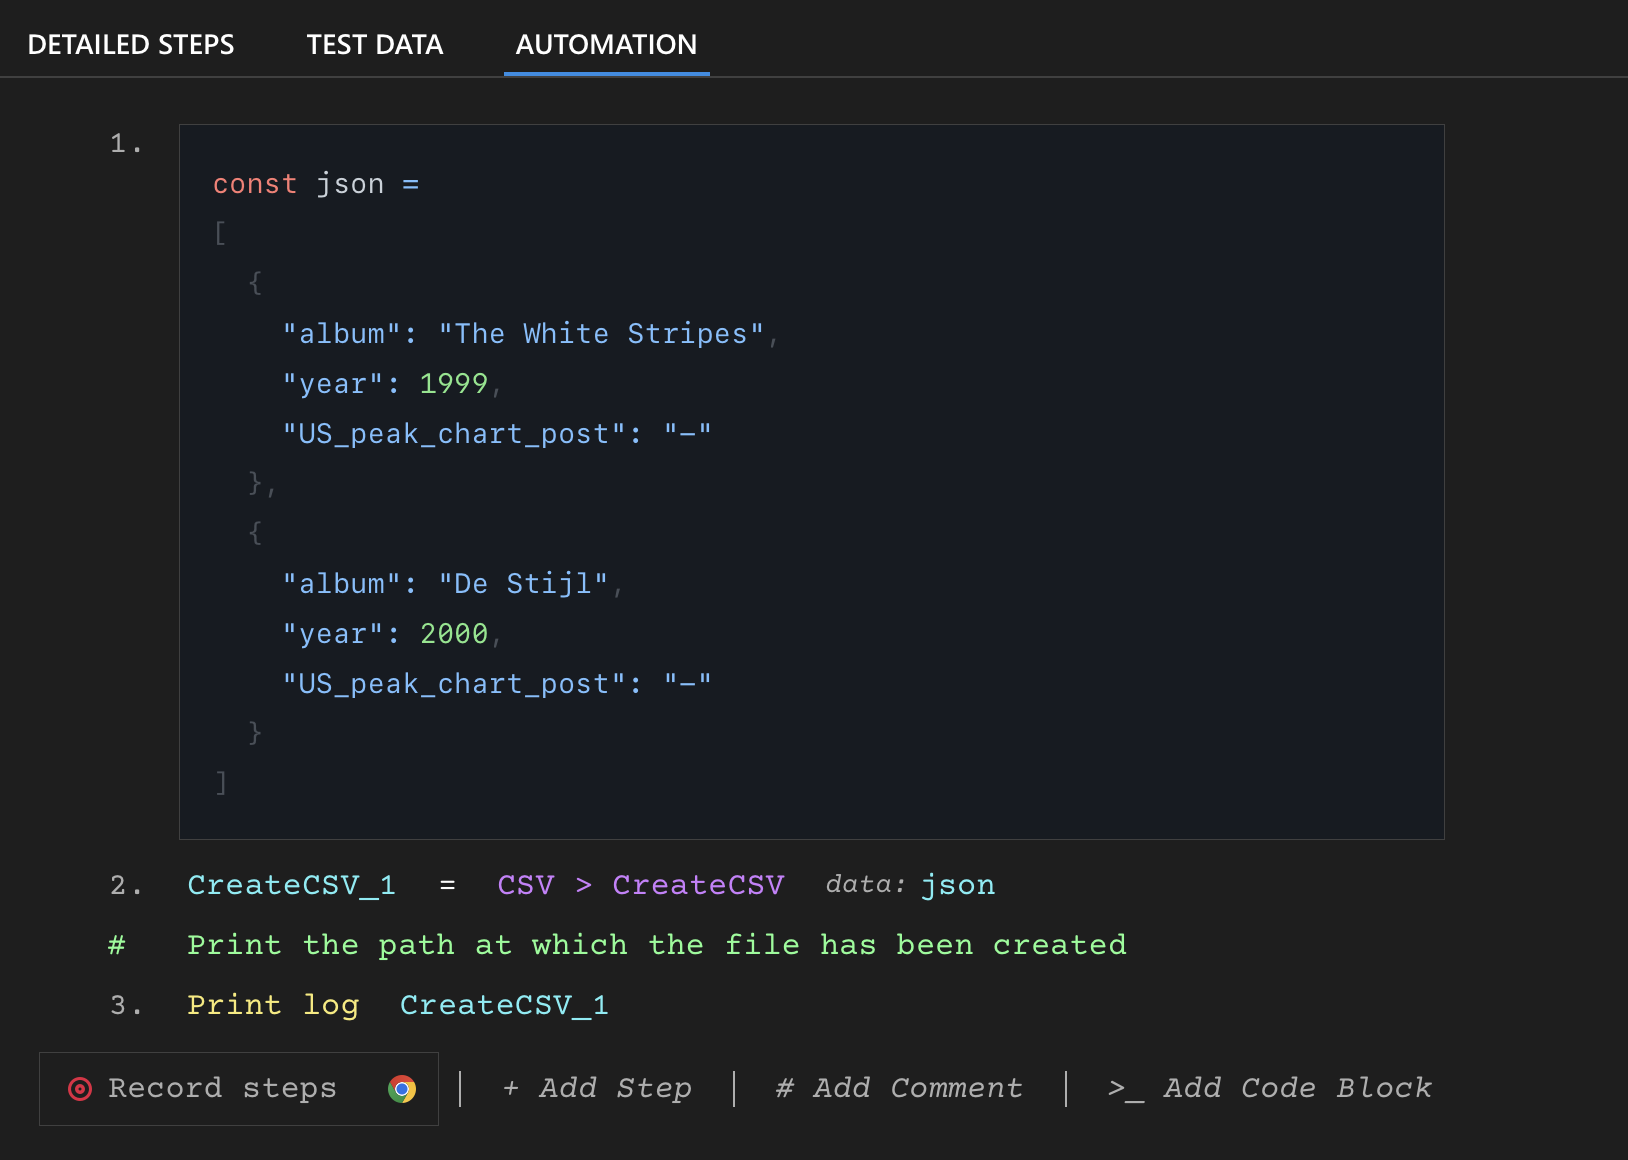The height and width of the screenshot is (1160, 1628).
Task: Click the green comment about file path
Action: tap(656, 944)
